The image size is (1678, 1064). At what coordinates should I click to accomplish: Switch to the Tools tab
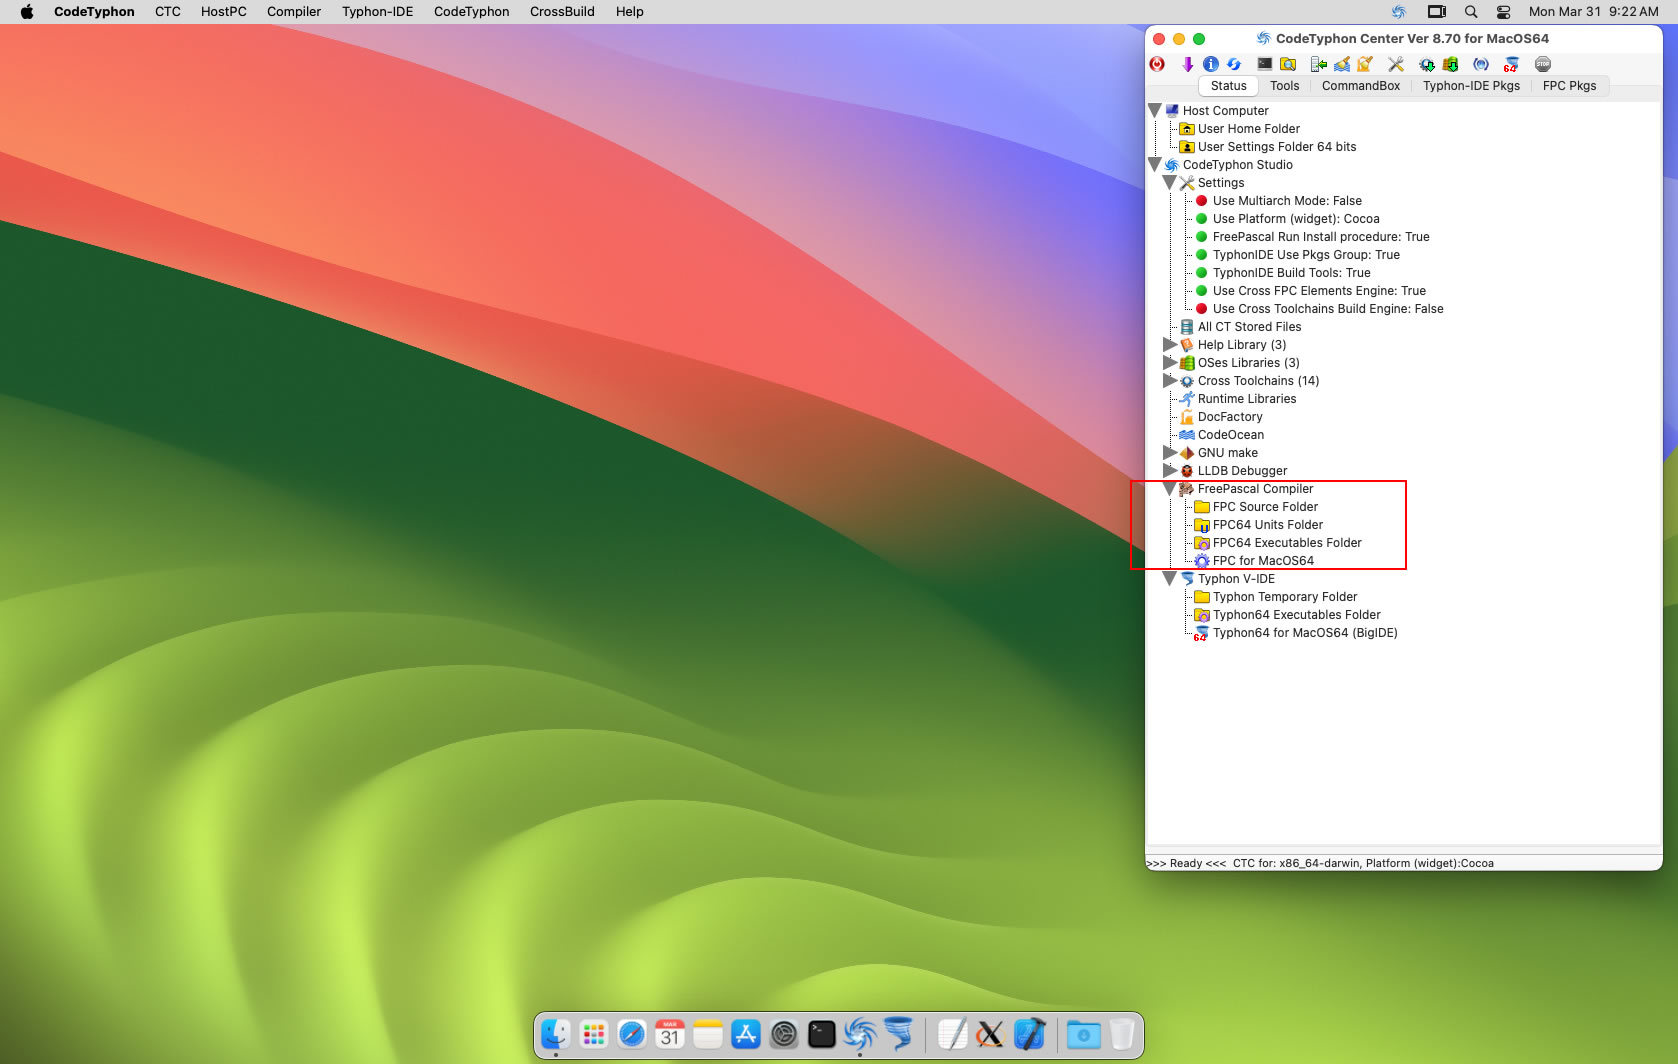tap(1285, 86)
